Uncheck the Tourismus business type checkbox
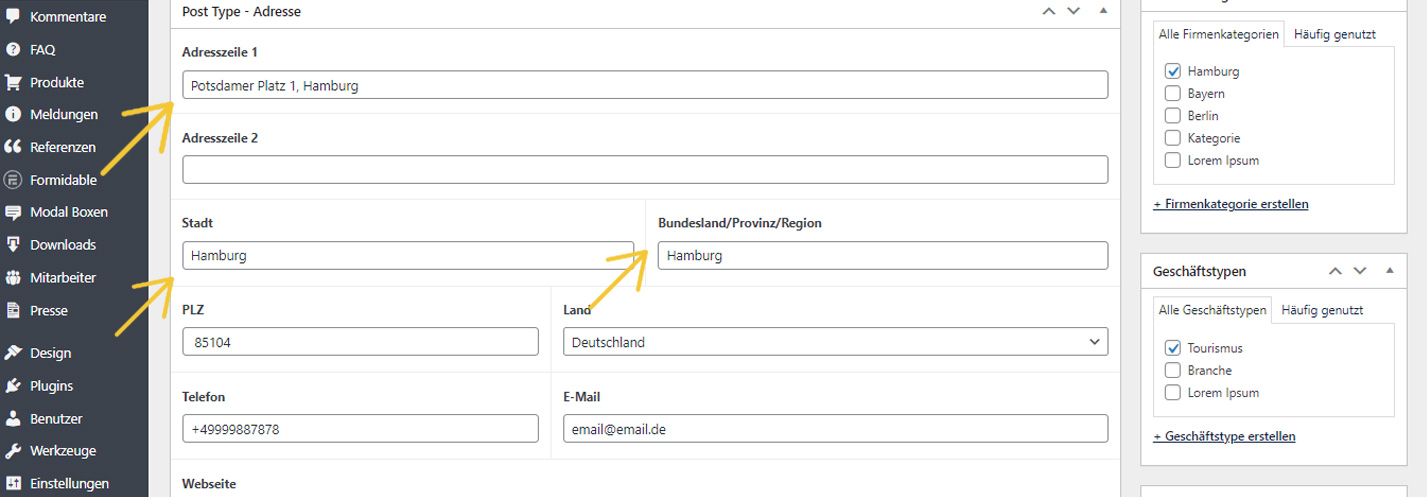Screen dimensions: 1427x497 [x=1173, y=349]
